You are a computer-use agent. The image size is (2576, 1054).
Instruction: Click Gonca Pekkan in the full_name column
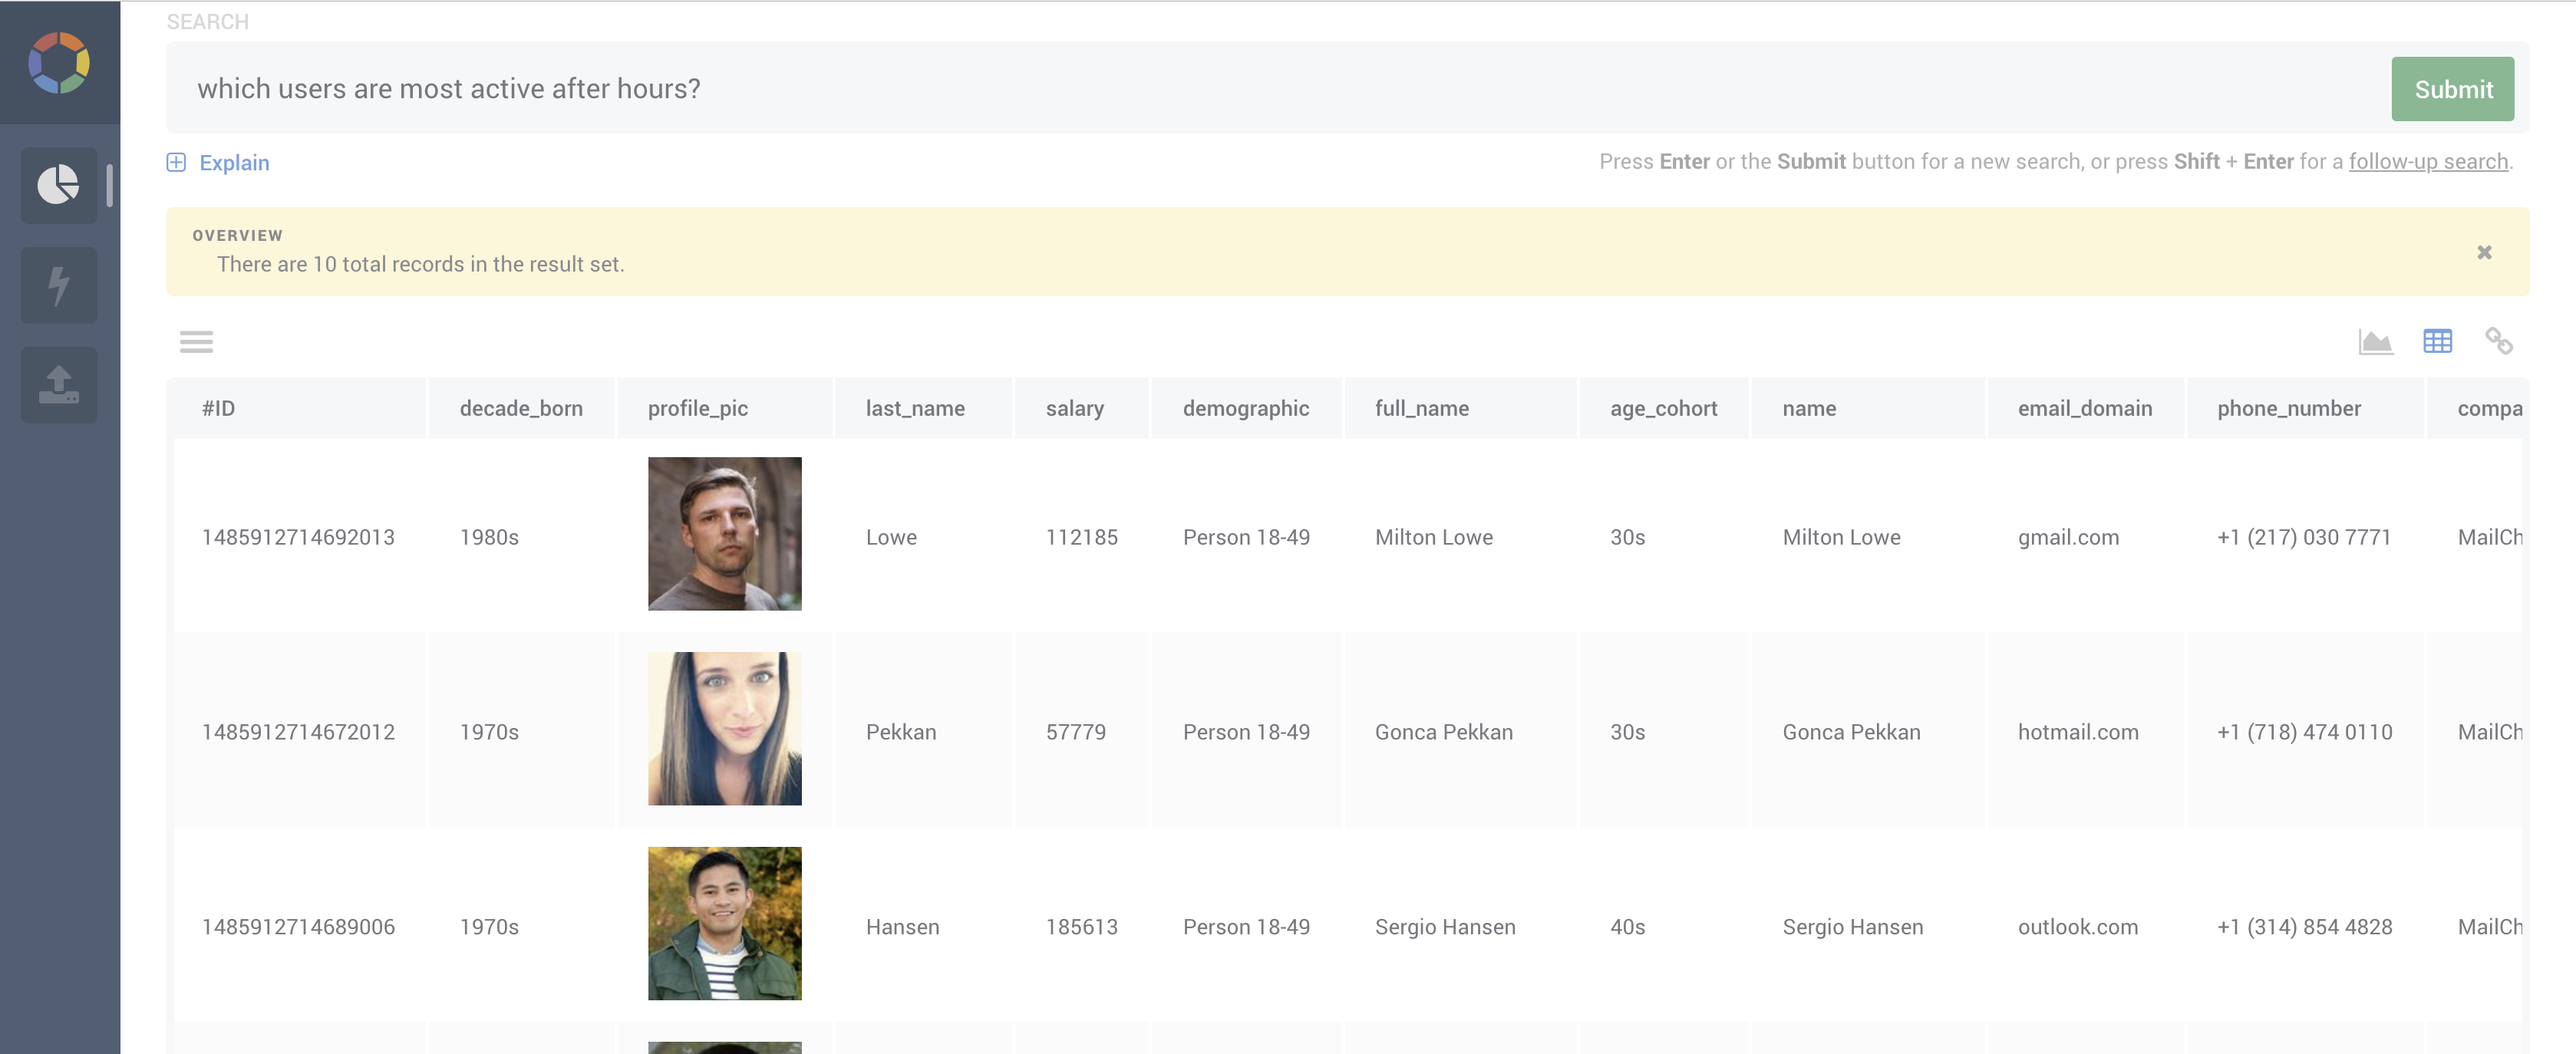coord(1444,732)
